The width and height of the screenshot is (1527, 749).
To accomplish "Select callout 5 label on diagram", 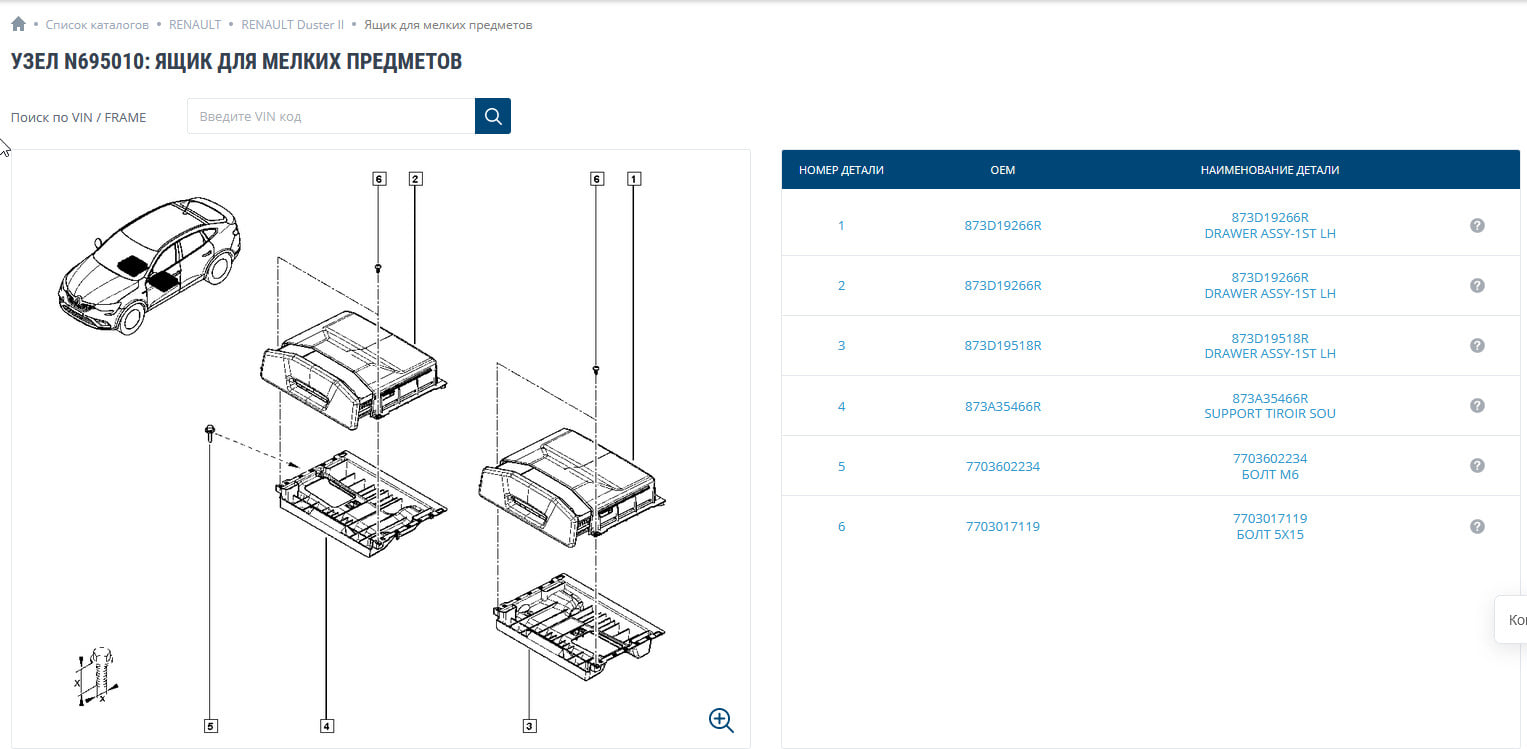I will pyautogui.click(x=210, y=725).
